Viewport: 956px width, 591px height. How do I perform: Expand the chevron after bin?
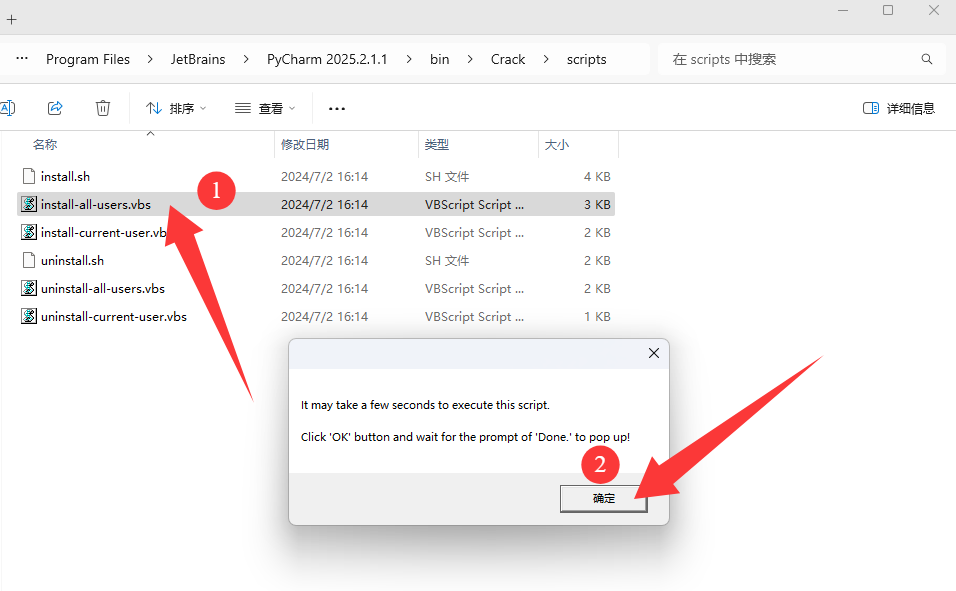470,59
